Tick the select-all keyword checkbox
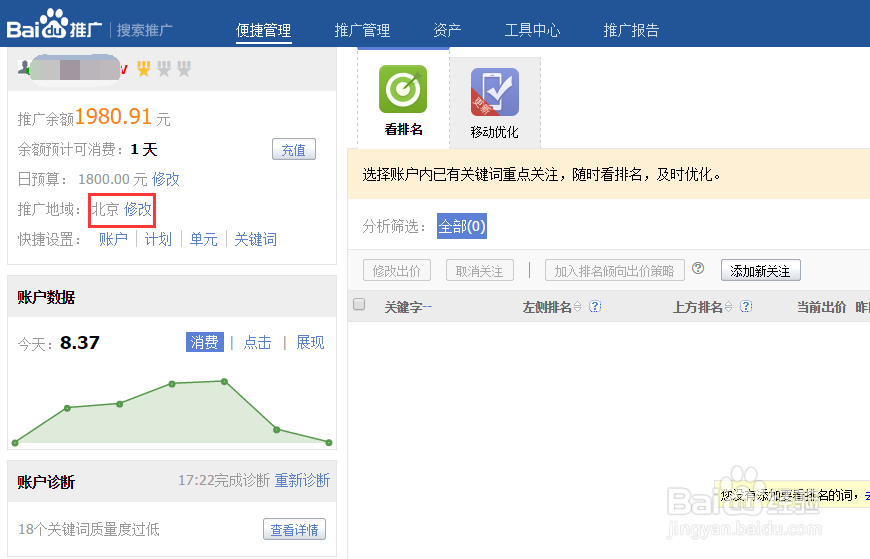Viewport: 870px width, 559px height. click(359, 304)
